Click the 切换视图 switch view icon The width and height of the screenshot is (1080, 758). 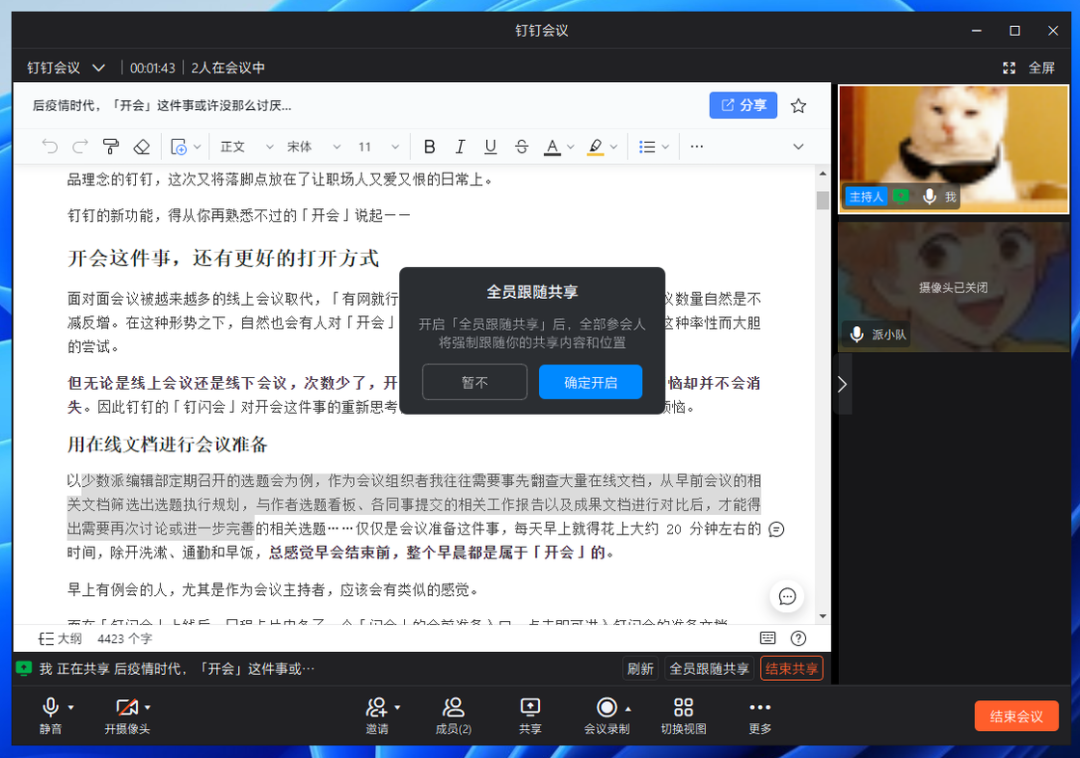[x=683, y=716]
